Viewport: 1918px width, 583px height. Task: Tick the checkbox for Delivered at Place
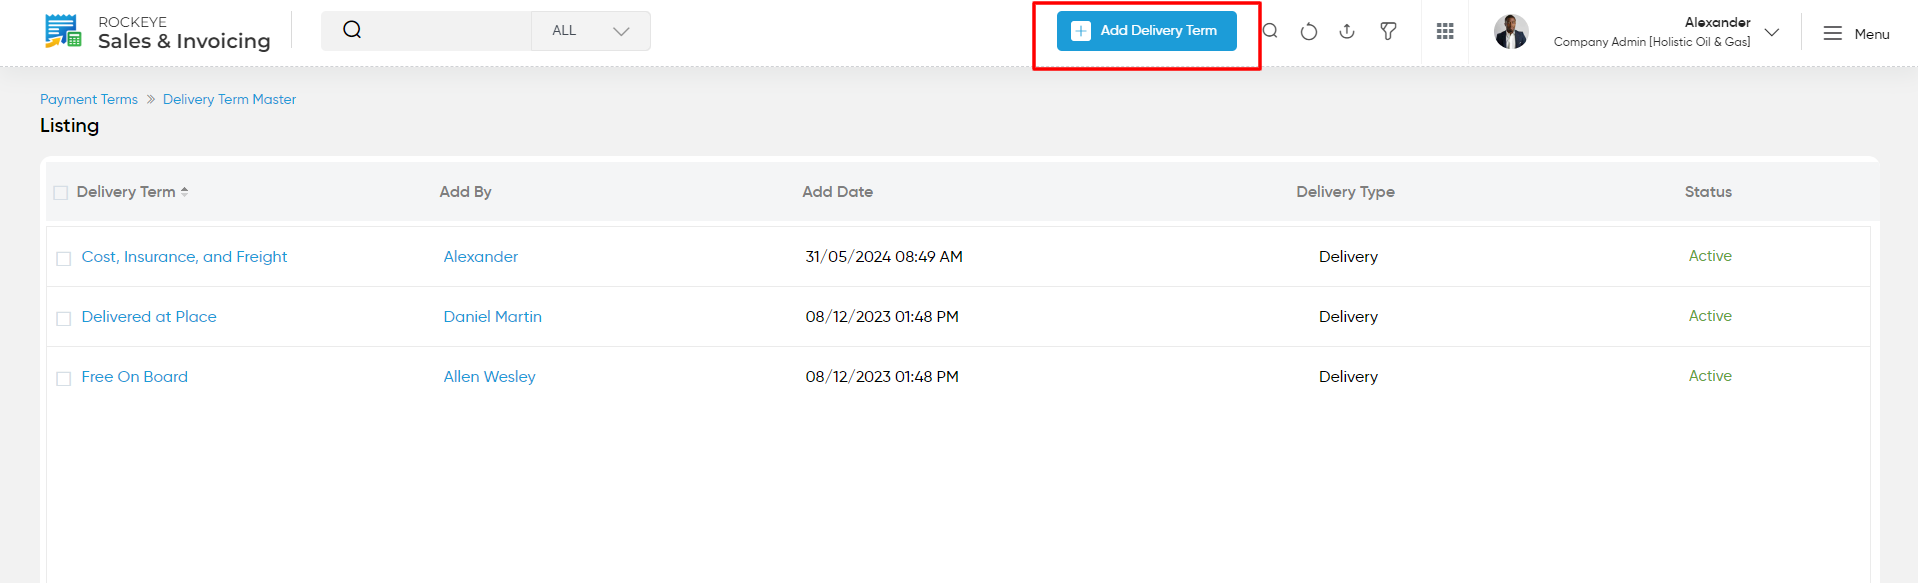pos(63,318)
